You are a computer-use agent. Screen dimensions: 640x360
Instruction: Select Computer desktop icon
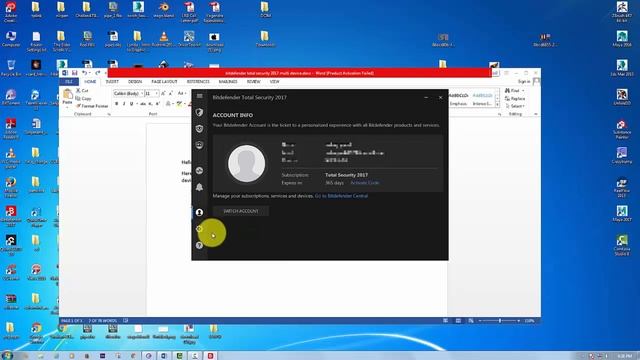11,39
